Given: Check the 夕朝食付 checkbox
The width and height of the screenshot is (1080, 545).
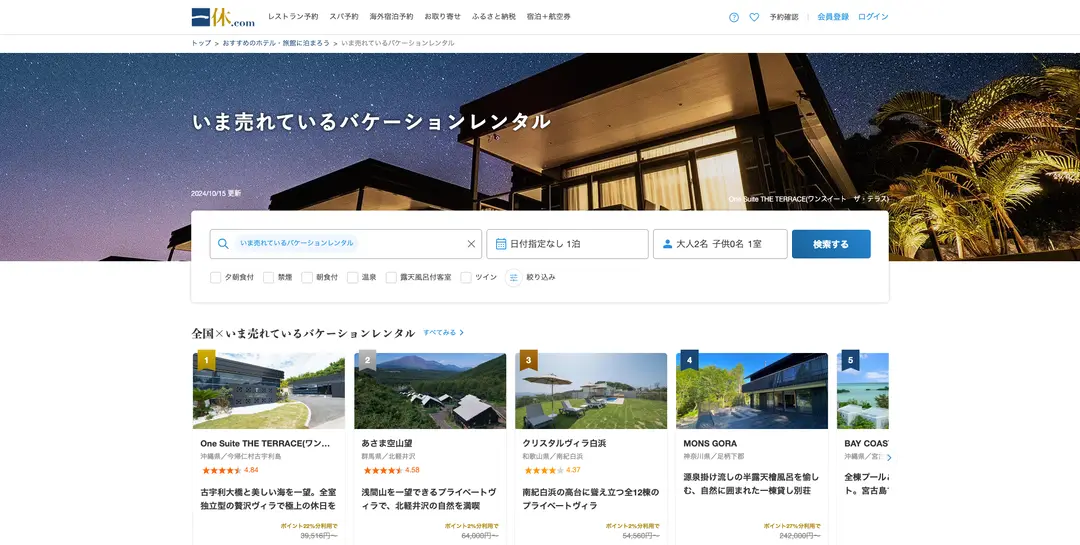Looking at the screenshot, I should pos(216,278).
